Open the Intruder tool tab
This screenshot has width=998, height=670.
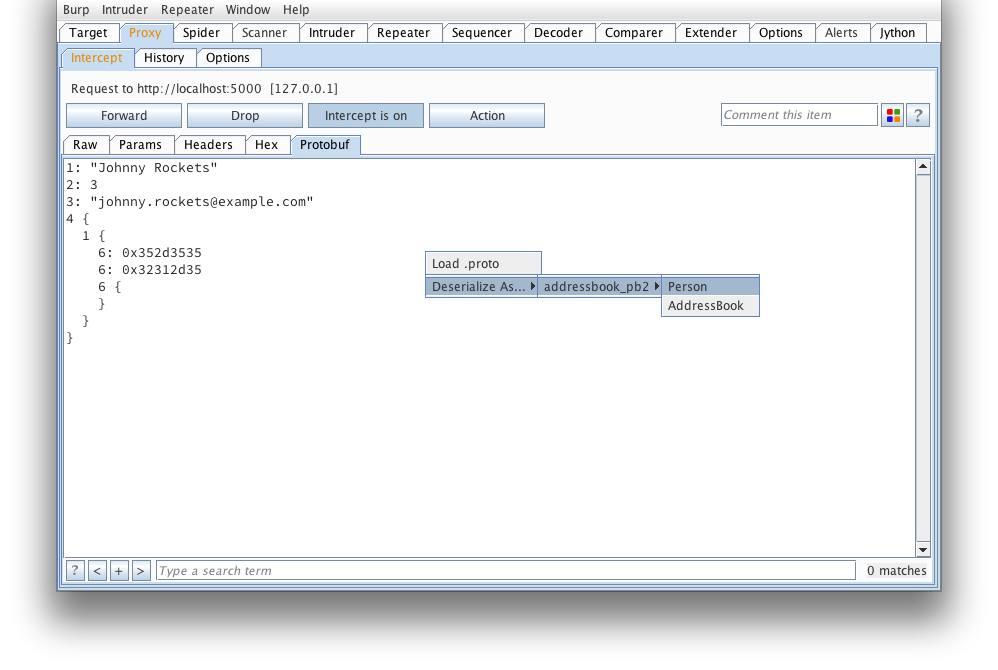point(332,33)
